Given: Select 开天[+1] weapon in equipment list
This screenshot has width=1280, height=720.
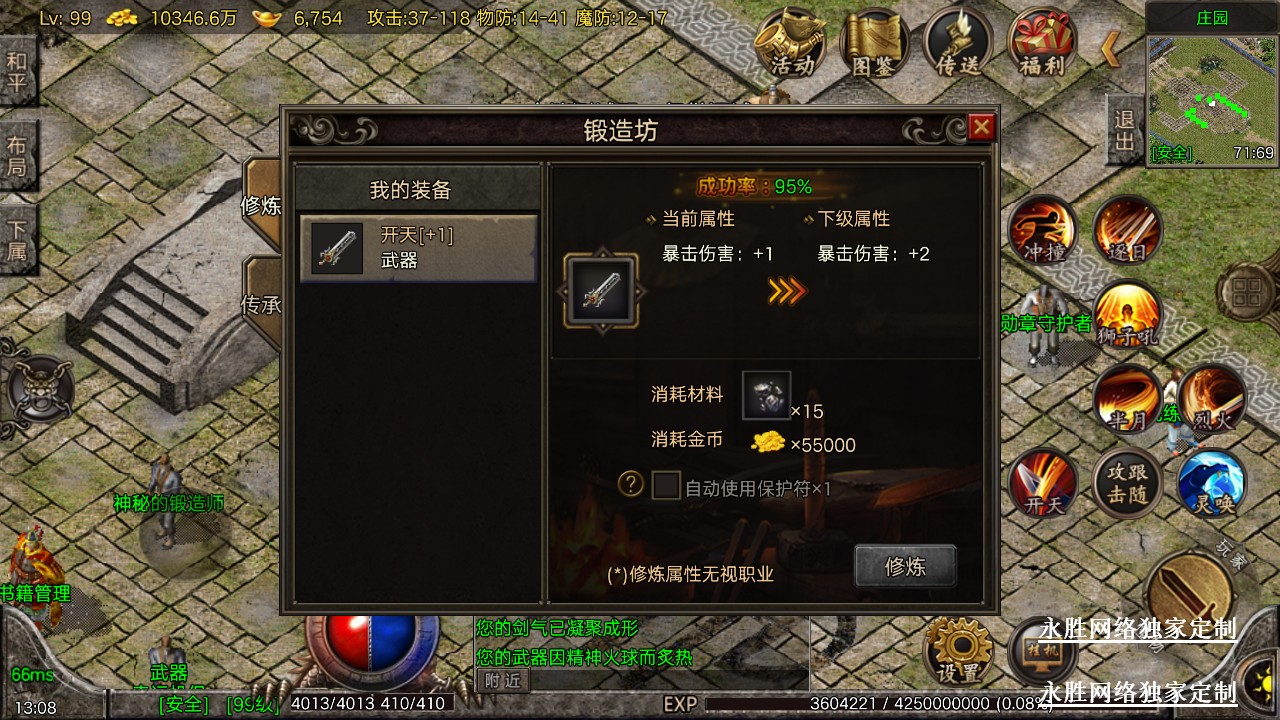Looking at the screenshot, I should click(418, 248).
